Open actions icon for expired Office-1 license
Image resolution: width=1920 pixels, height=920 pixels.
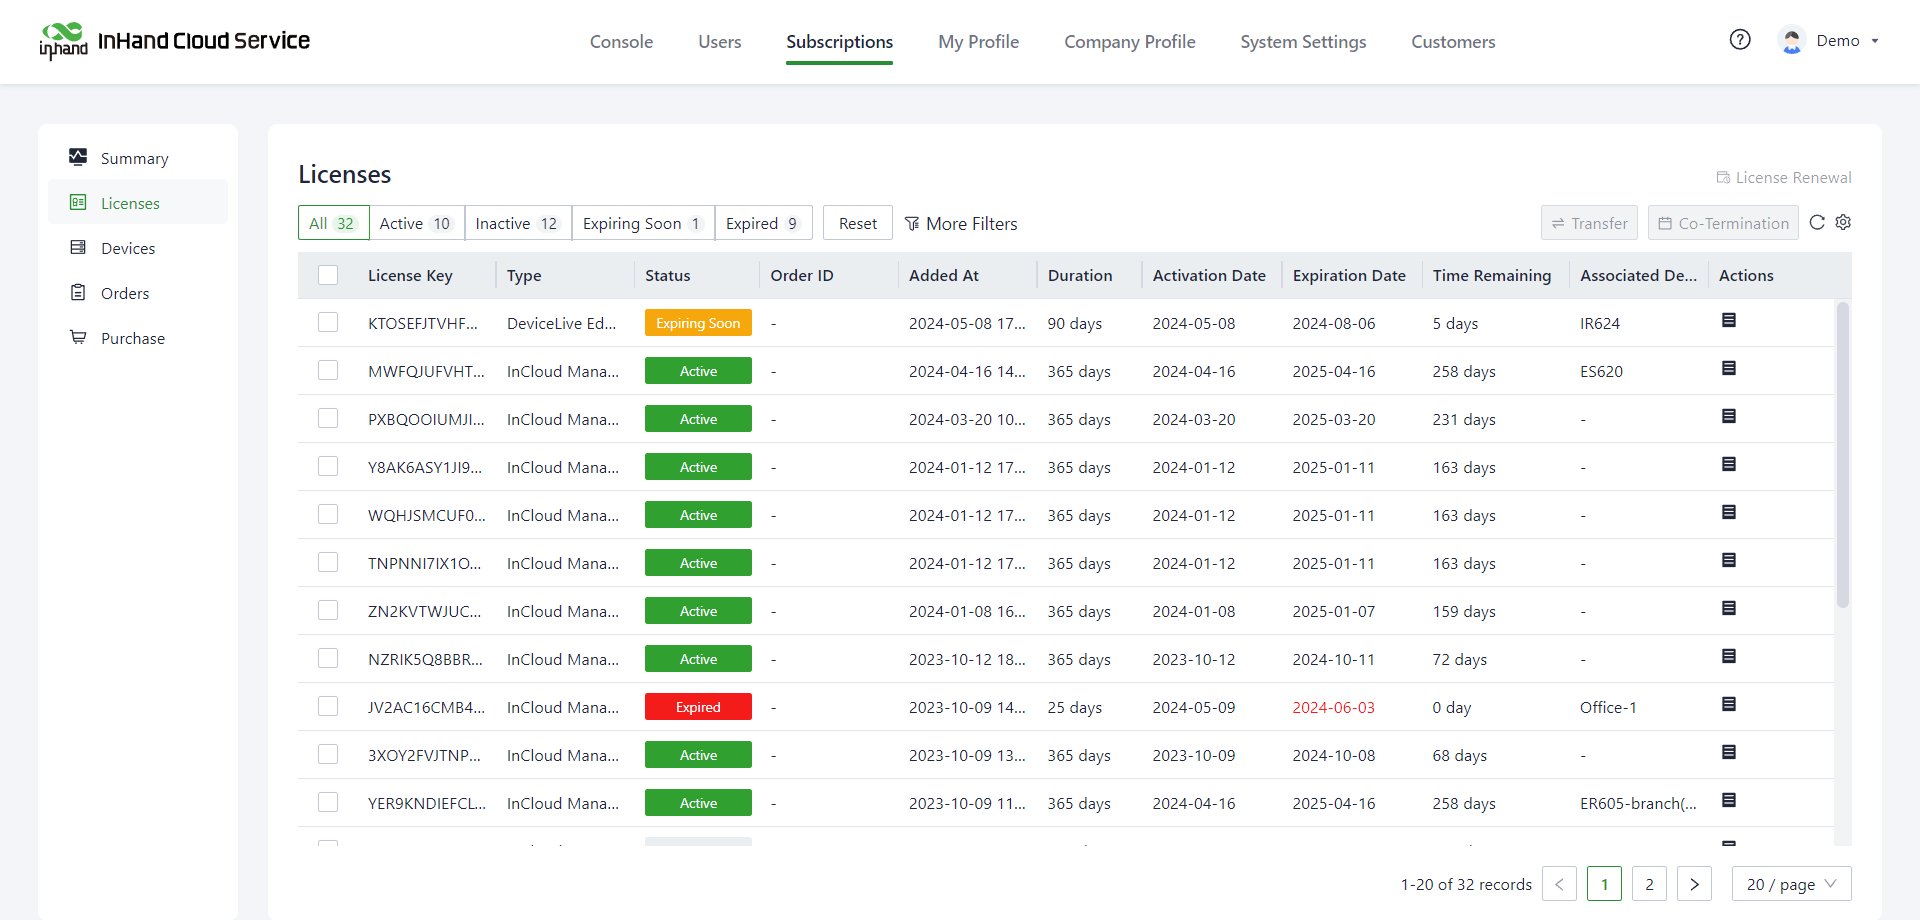point(1728,705)
